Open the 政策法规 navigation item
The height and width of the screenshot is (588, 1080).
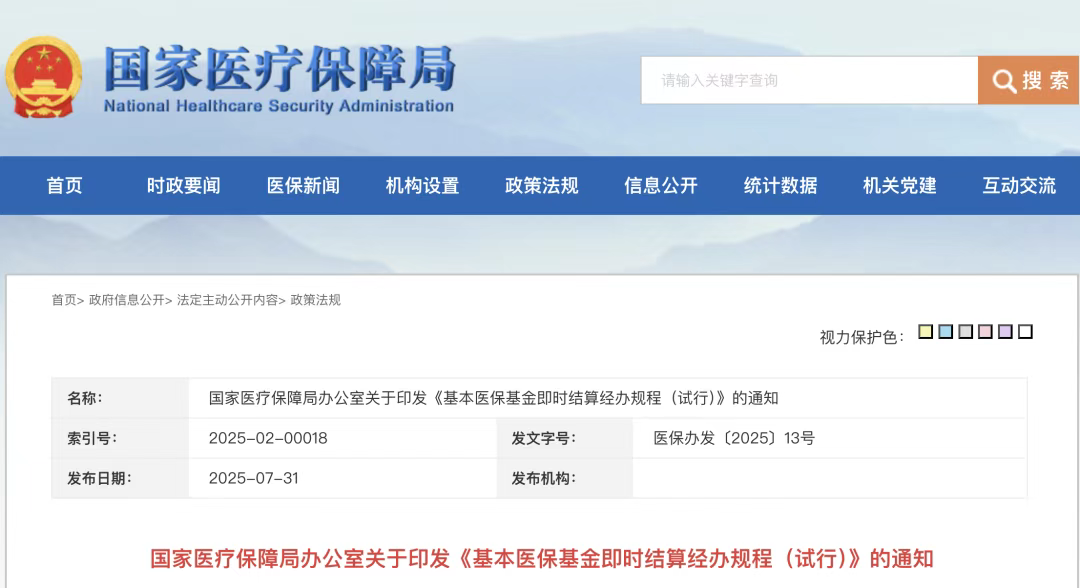point(541,185)
